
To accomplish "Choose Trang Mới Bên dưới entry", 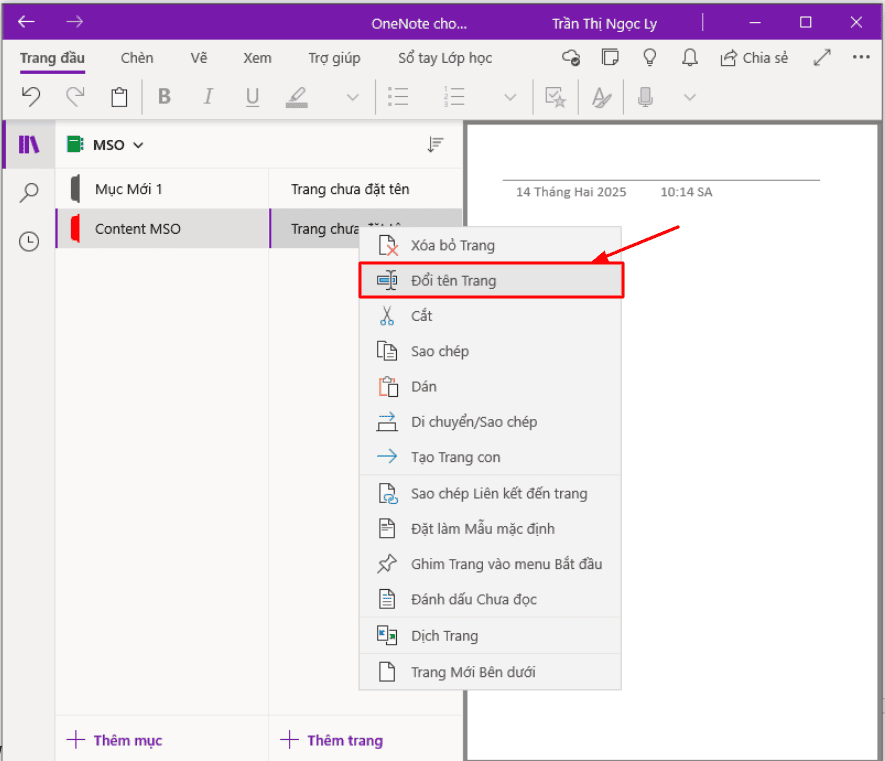I will tap(490, 672).
